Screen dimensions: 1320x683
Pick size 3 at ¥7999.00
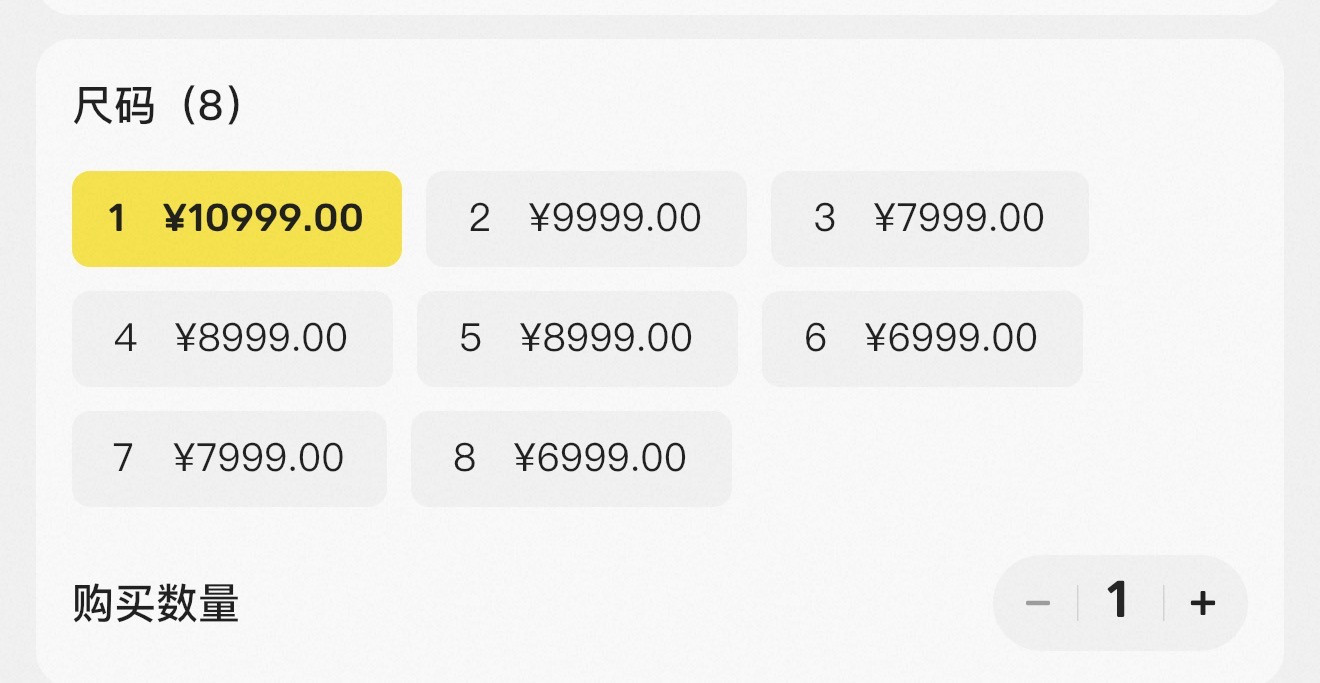(929, 218)
